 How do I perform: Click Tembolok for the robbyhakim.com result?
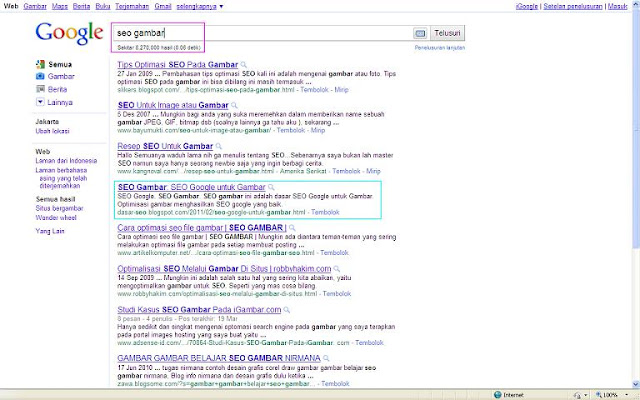tap(337, 294)
